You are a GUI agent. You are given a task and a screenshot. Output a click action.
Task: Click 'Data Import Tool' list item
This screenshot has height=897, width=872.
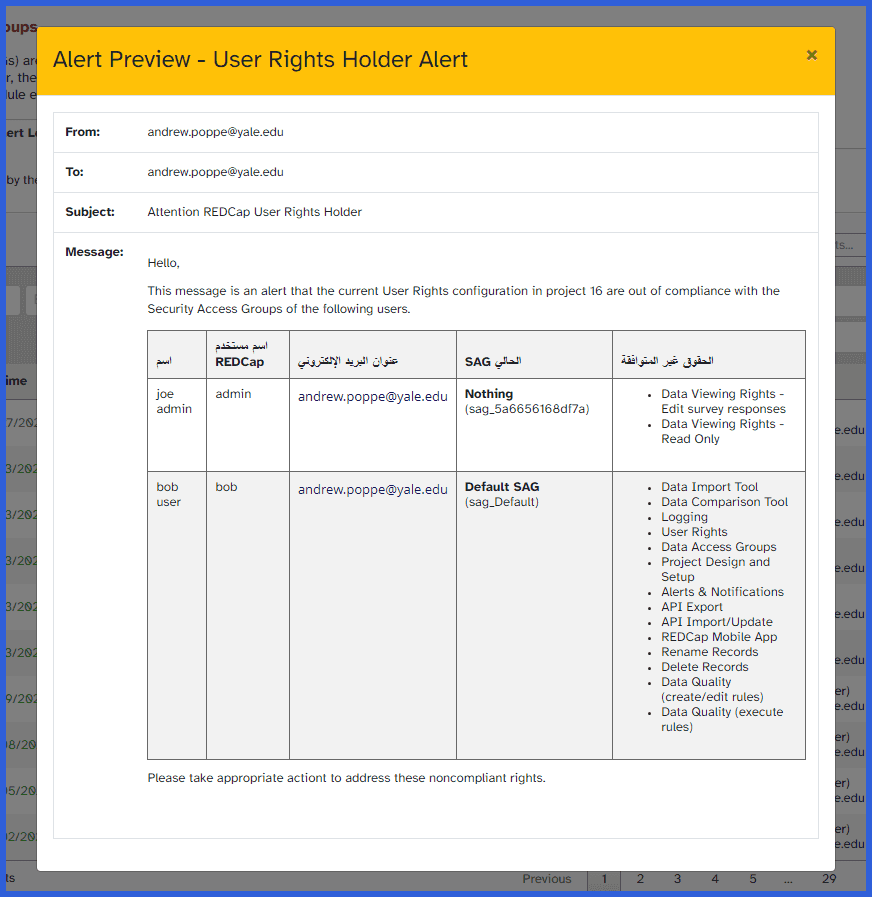pyautogui.click(x=710, y=487)
